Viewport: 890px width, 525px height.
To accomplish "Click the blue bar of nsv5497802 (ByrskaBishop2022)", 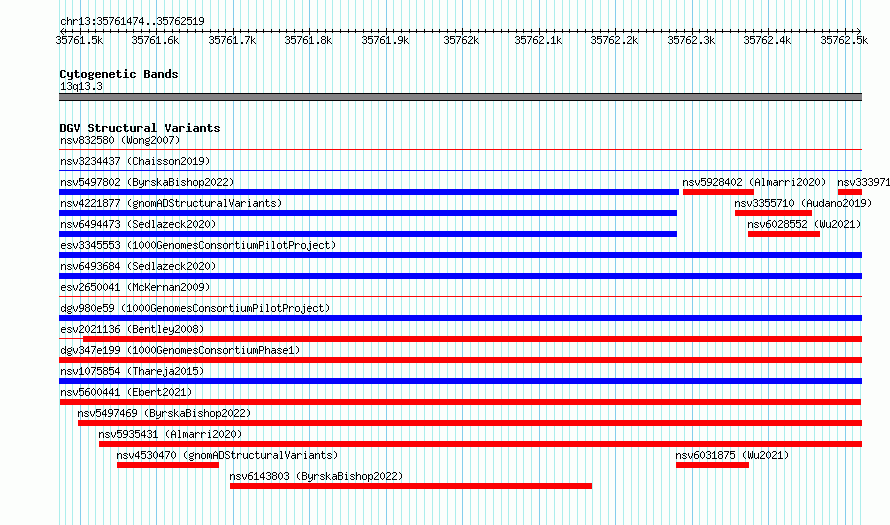I will coord(369,192).
